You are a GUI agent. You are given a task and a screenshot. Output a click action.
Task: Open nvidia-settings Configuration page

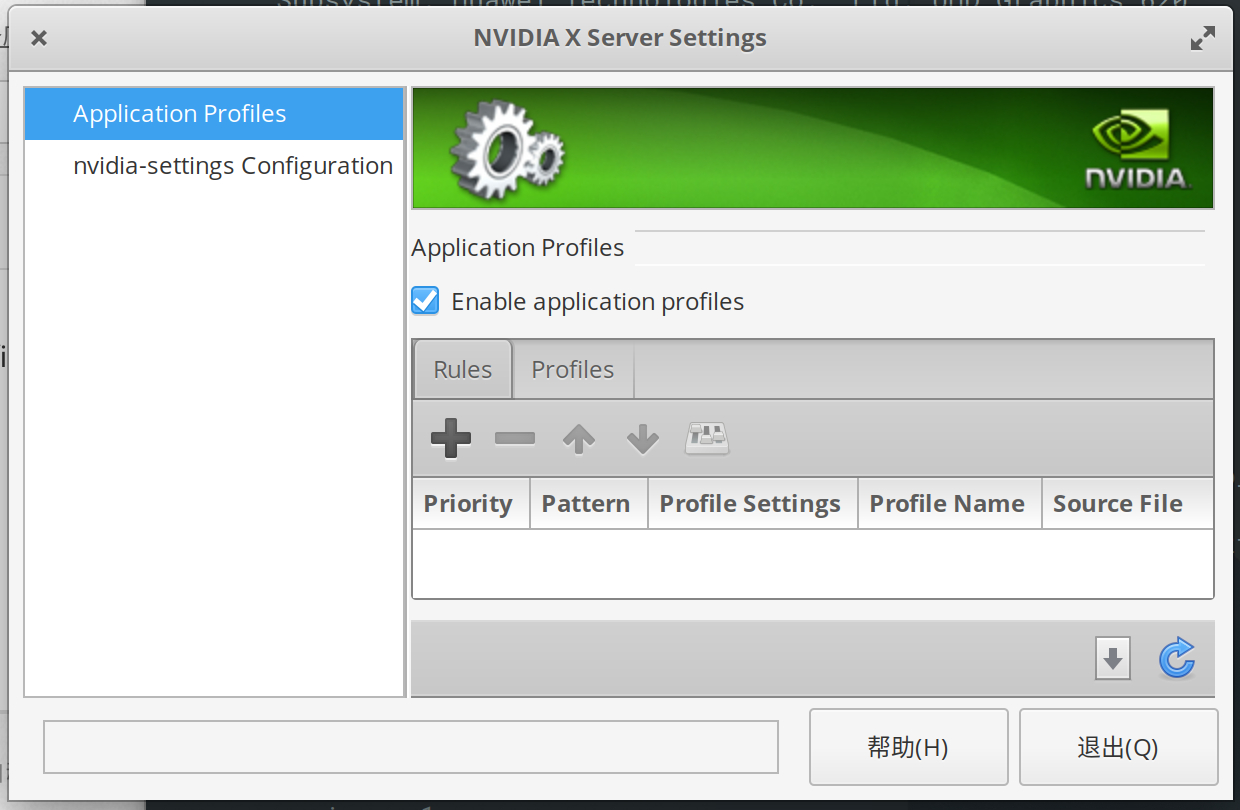pos(233,166)
